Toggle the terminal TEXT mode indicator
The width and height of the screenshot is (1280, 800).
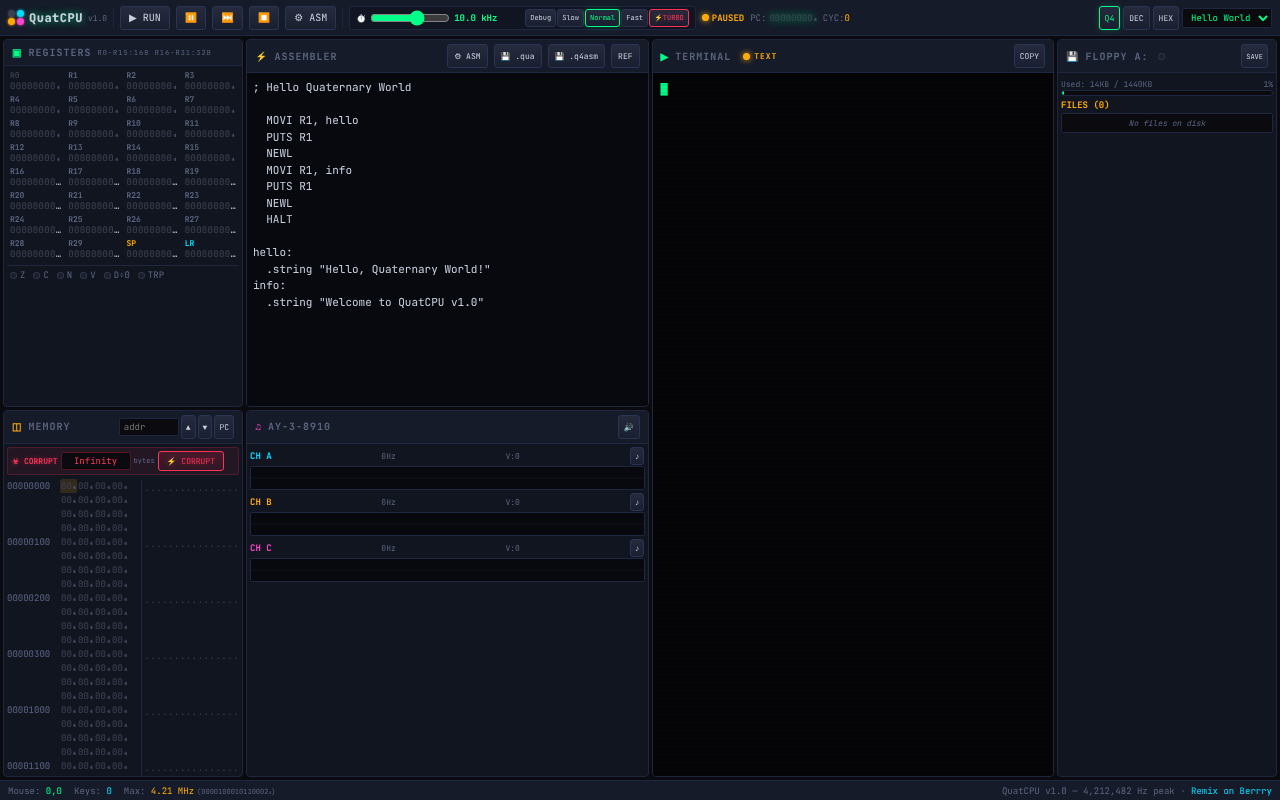759,57
